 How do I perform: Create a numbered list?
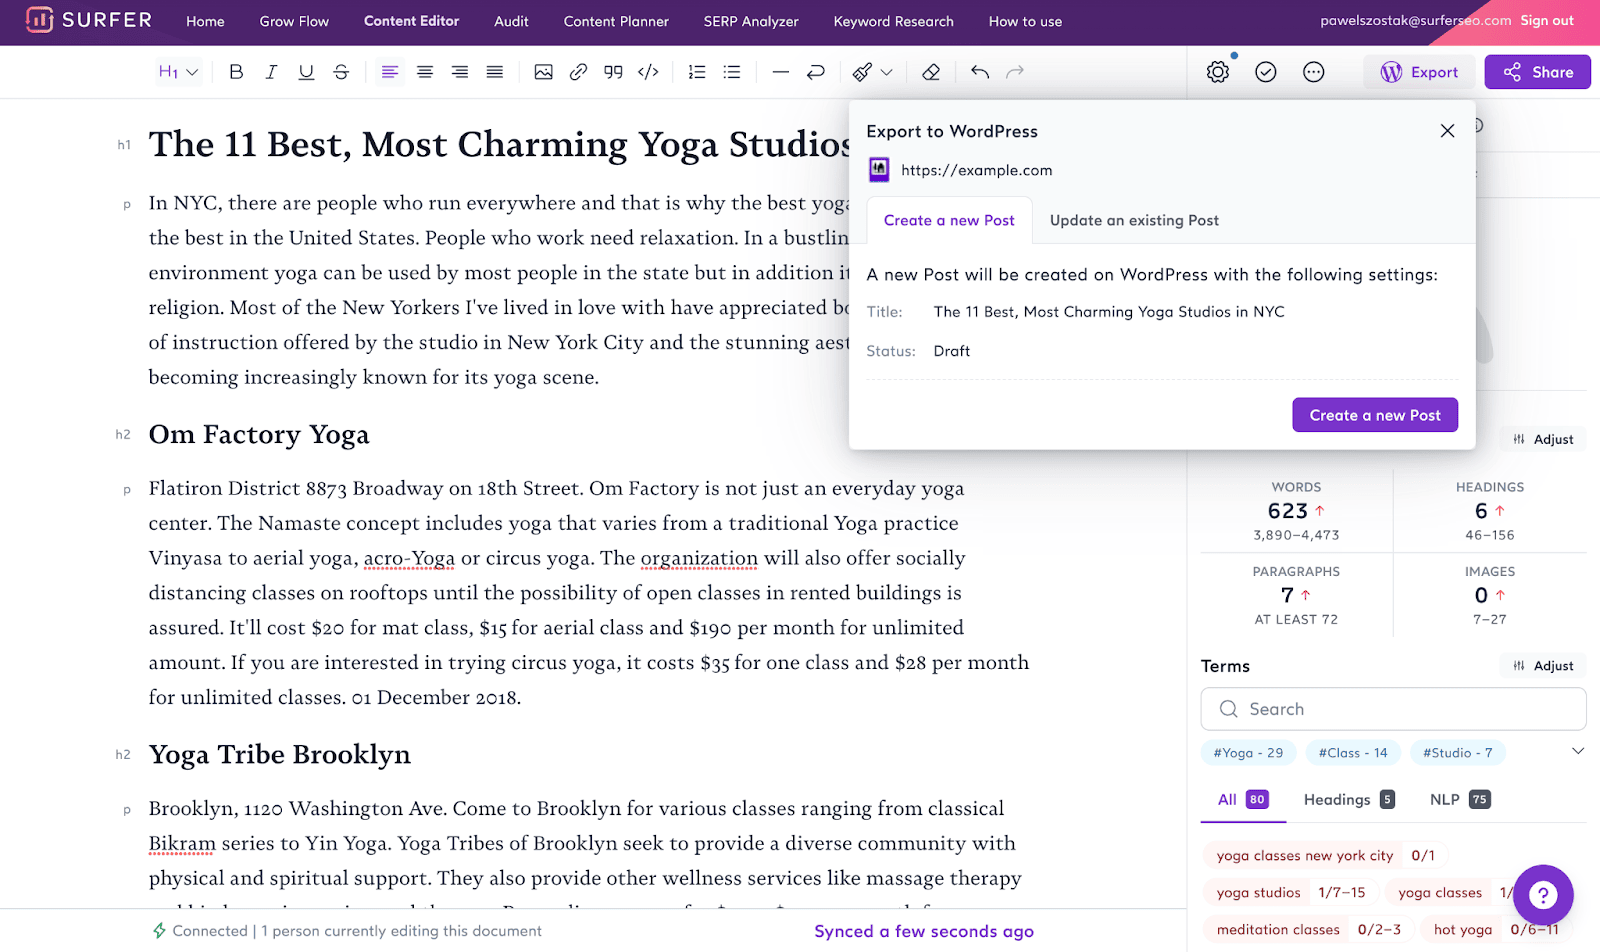pyautogui.click(x=697, y=72)
